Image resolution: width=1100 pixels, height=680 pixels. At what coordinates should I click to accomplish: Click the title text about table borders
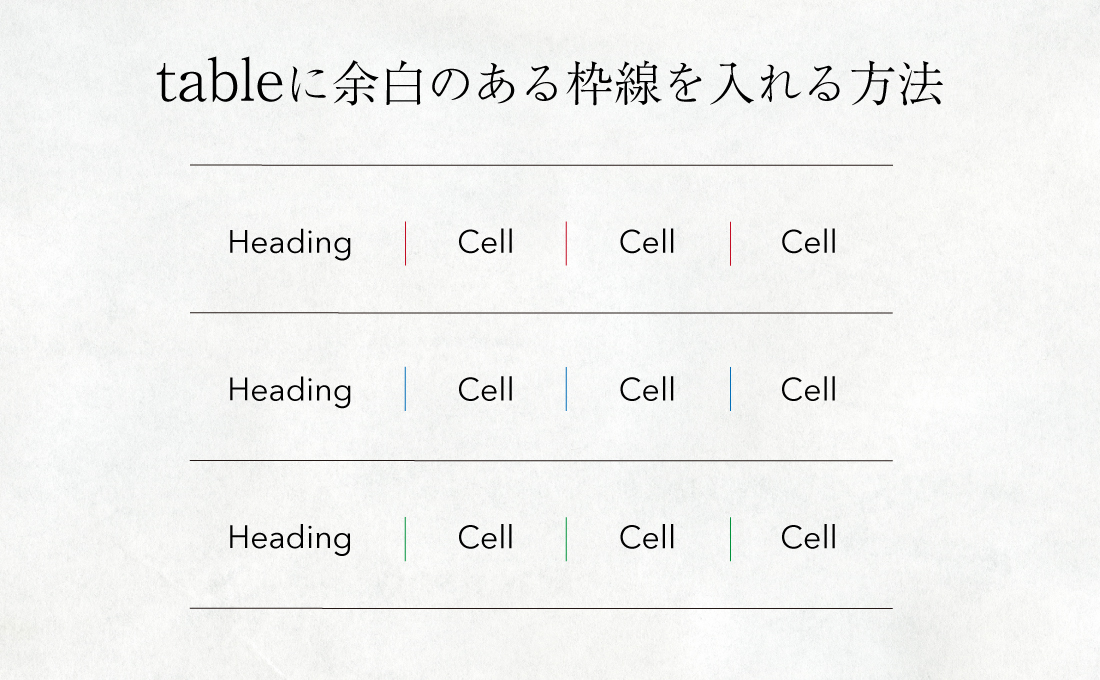[x=550, y=86]
